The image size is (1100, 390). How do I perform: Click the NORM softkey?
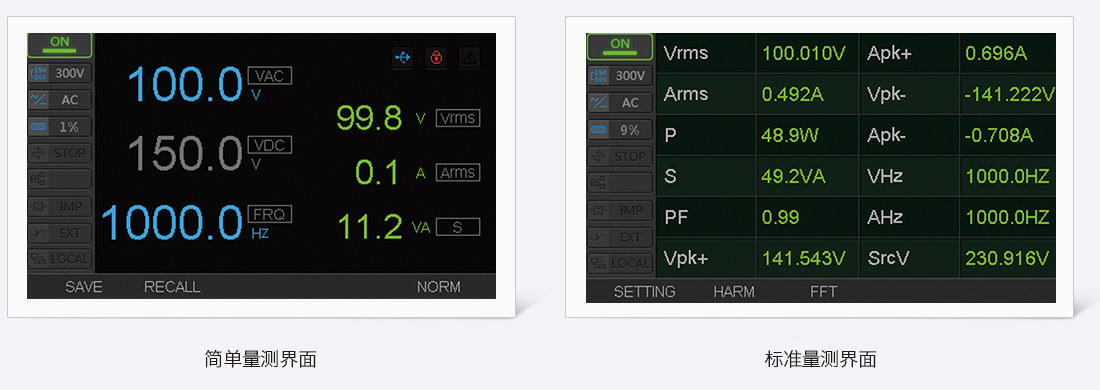pyautogui.click(x=438, y=287)
